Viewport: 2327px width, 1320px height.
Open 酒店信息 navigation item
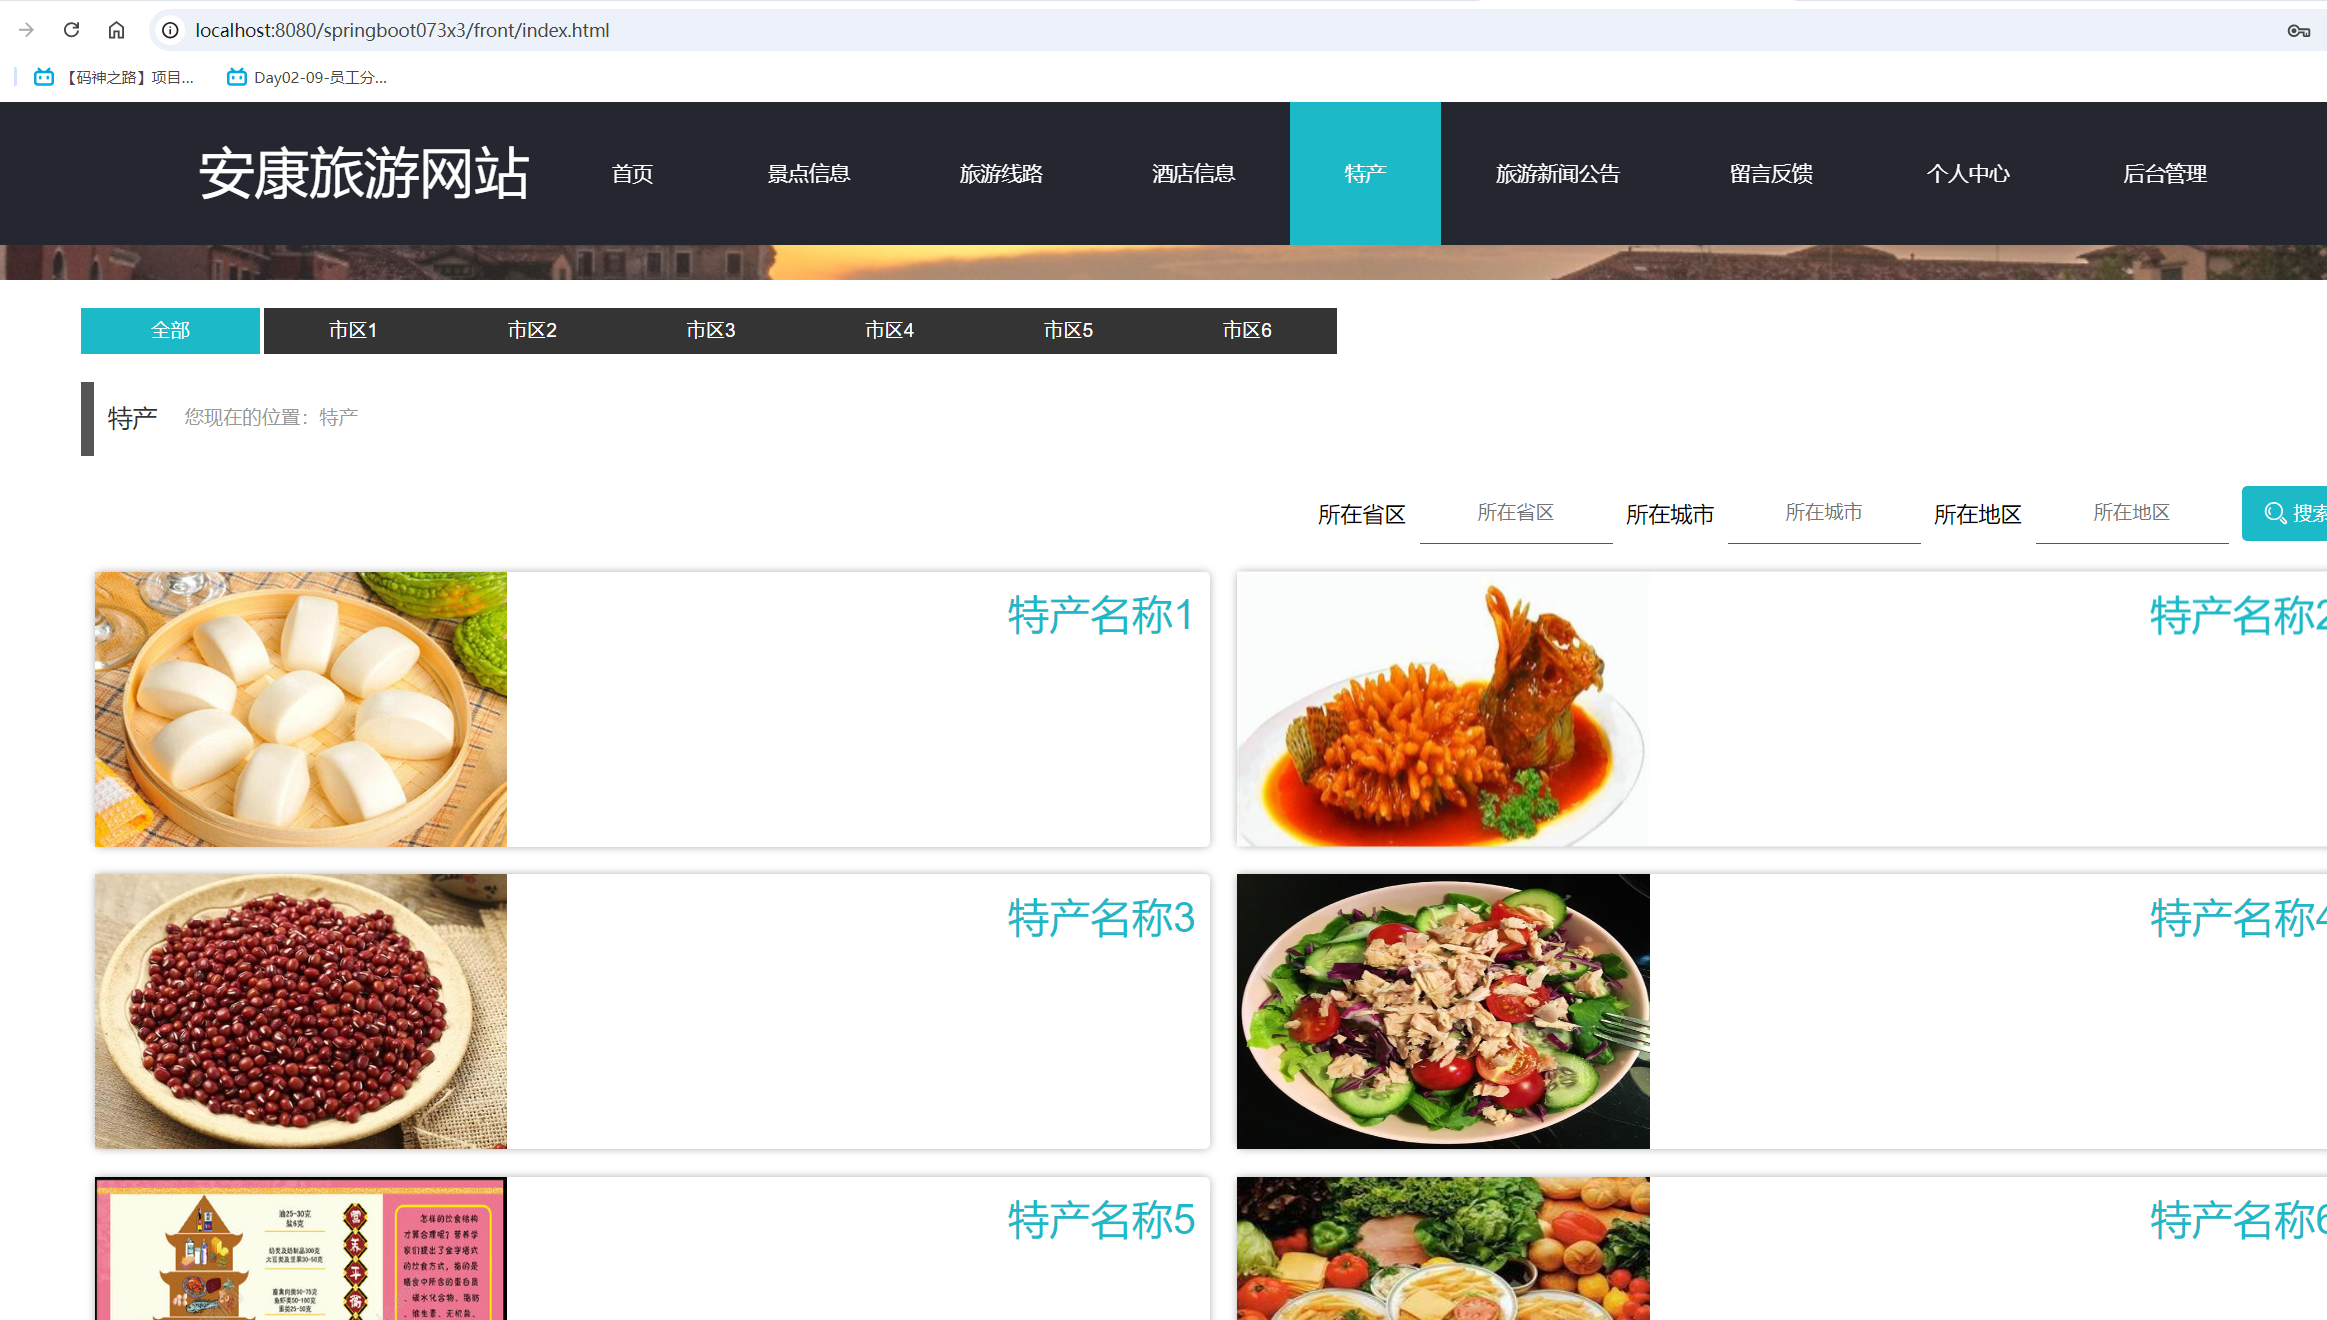click(1193, 173)
